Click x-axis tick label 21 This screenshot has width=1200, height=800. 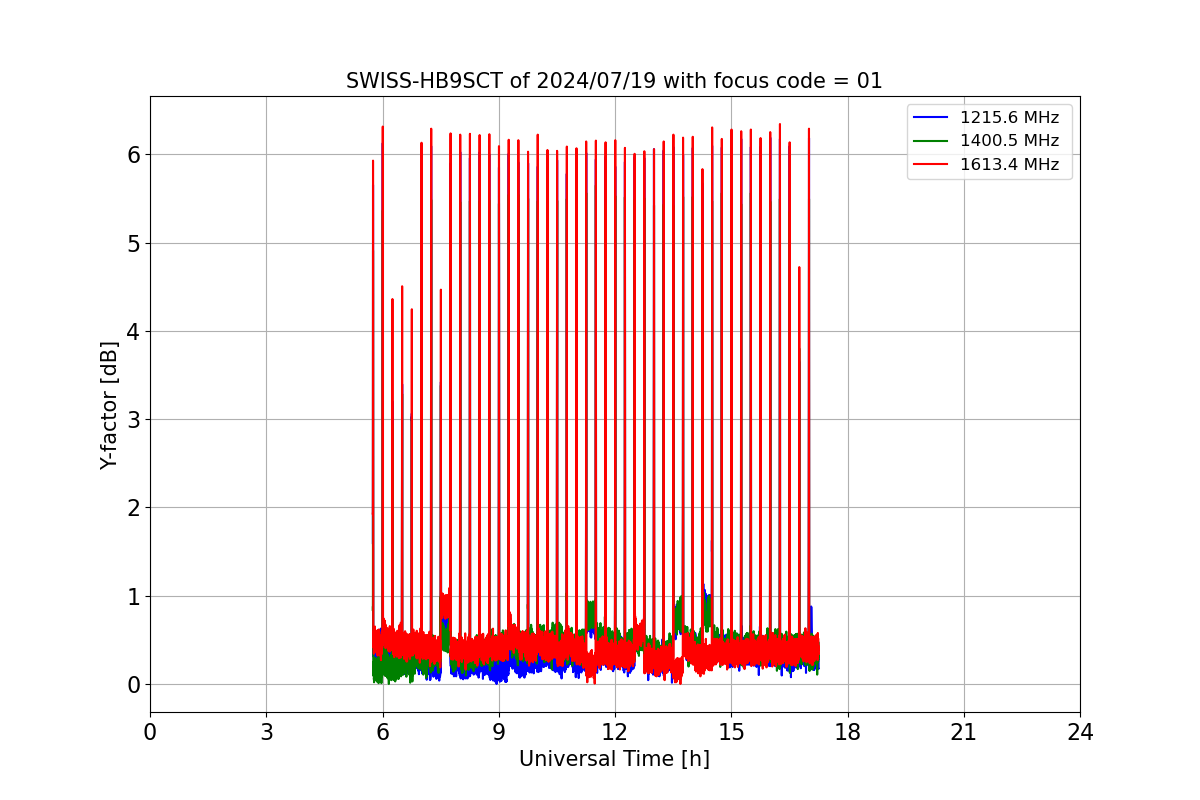(964, 732)
